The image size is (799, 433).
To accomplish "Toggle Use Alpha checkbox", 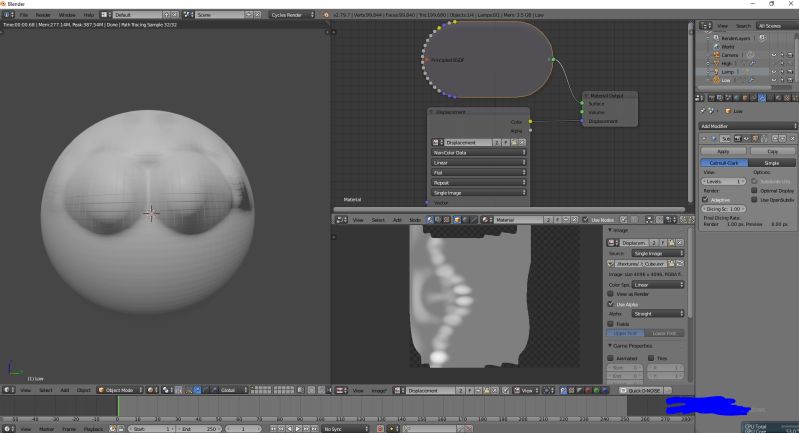I will pyautogui.click(x=610, y=304).
